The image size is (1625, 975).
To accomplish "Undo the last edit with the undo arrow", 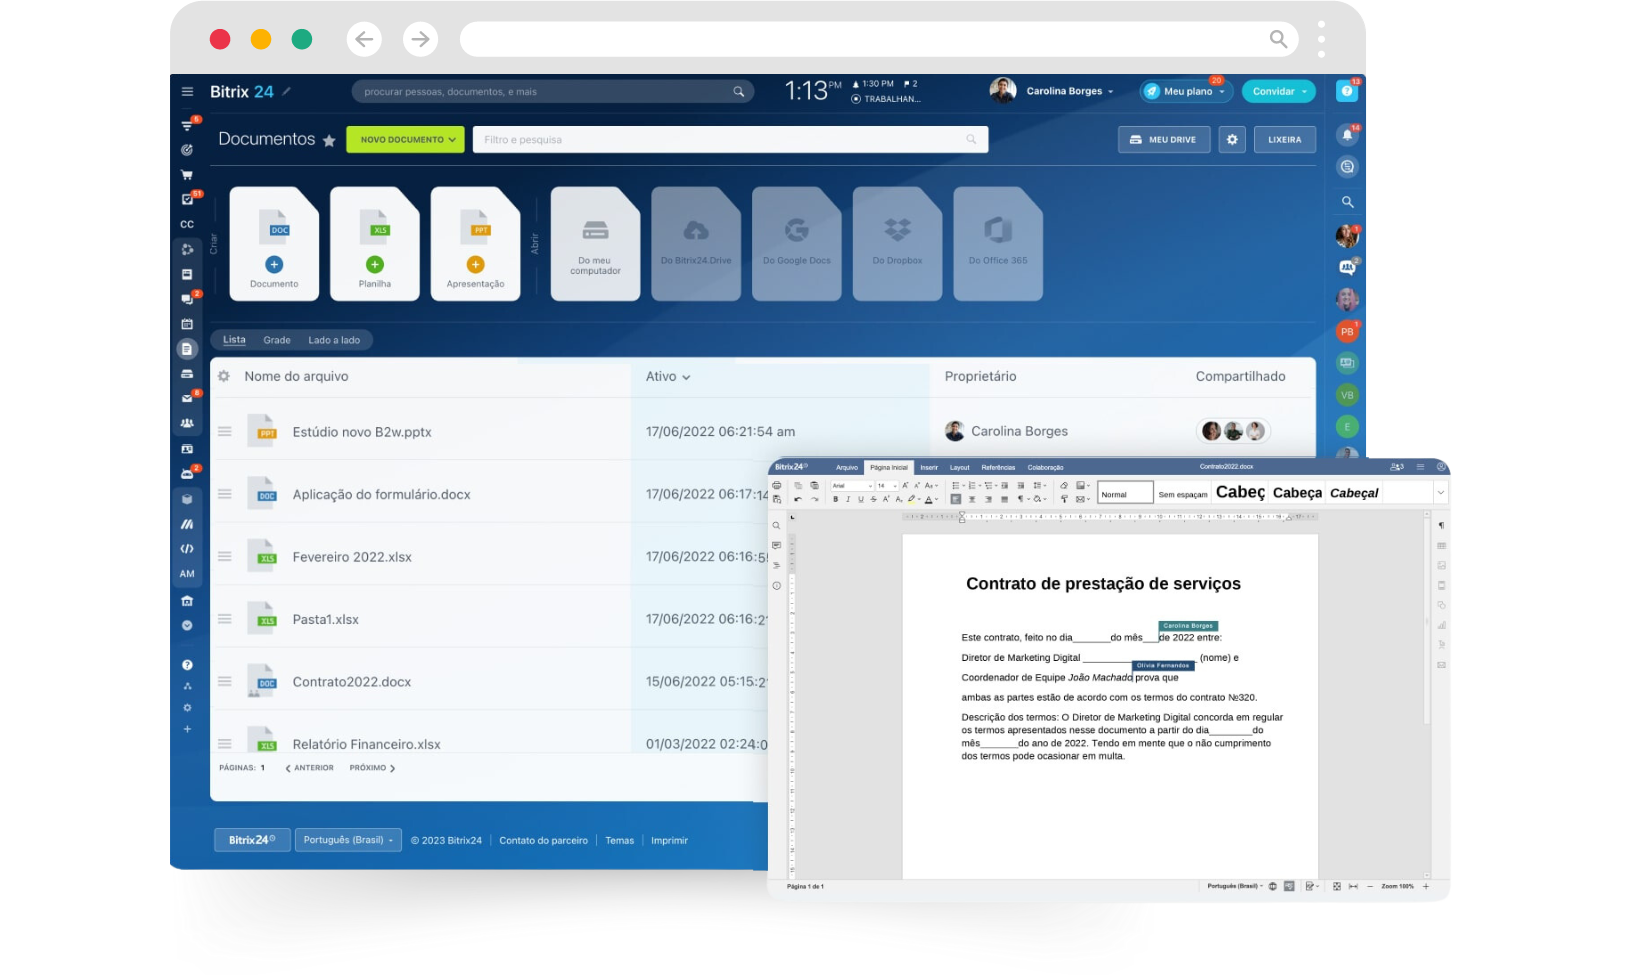I will 800,500.
